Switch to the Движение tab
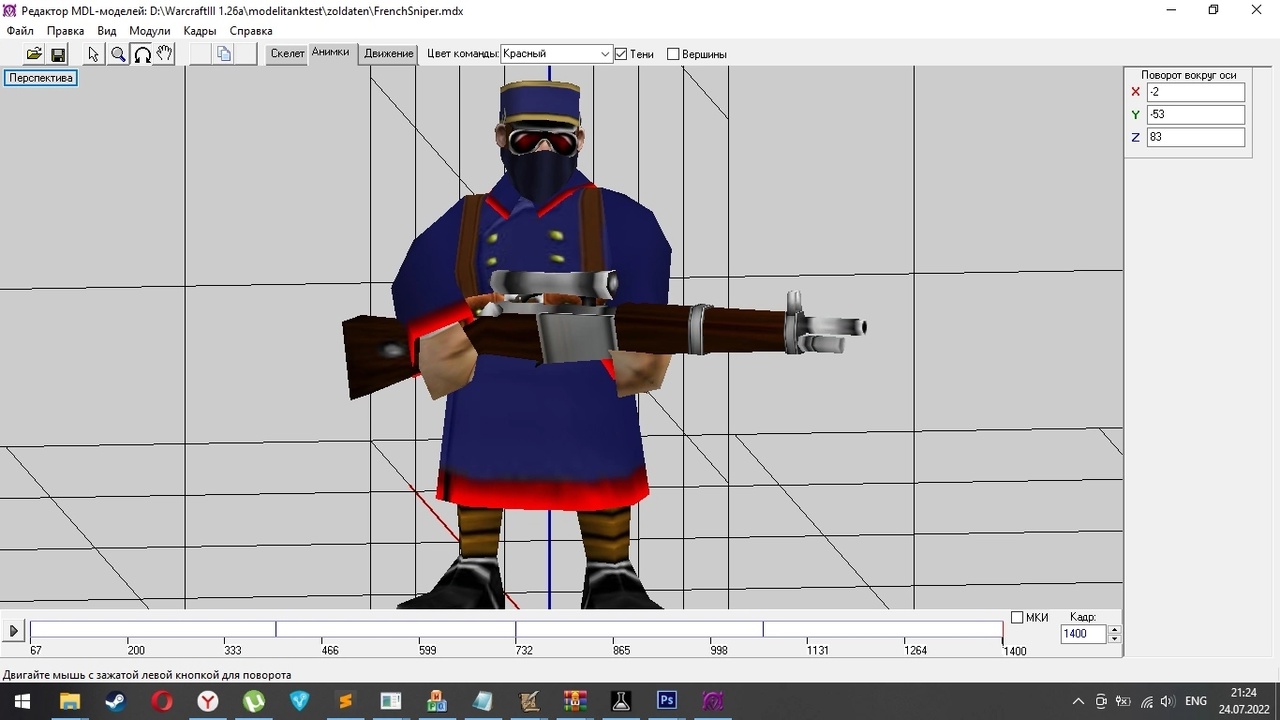This screenshot has width=1280, height=720. 389,54
